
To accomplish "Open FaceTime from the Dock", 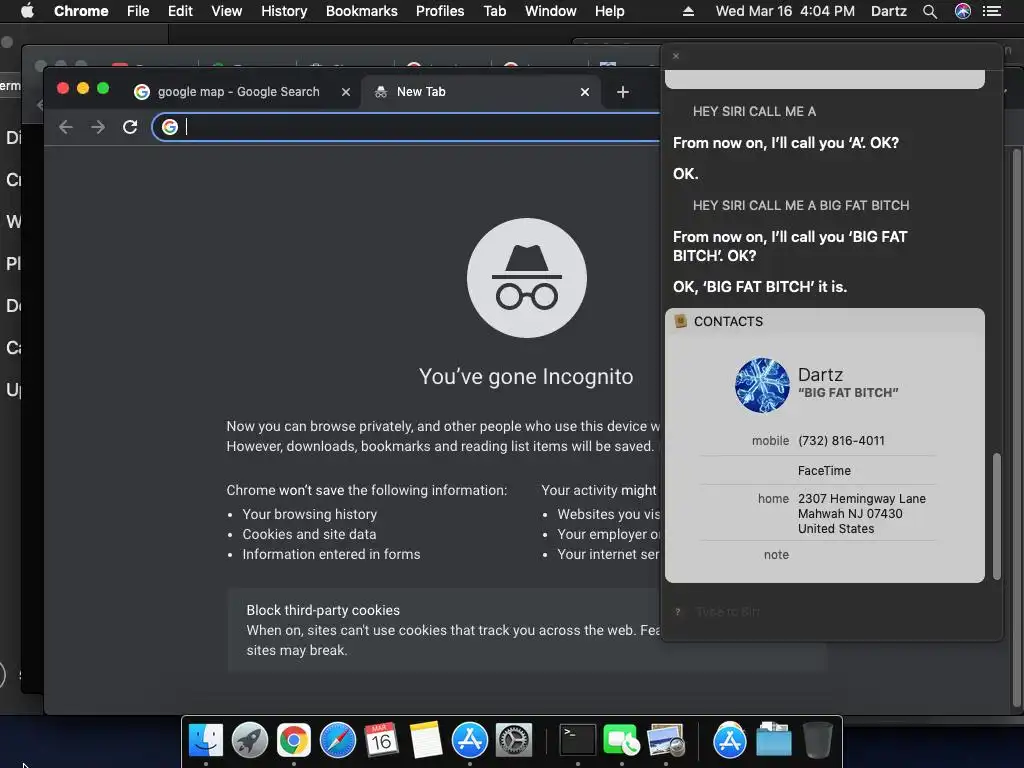I will tap(621, 740).
